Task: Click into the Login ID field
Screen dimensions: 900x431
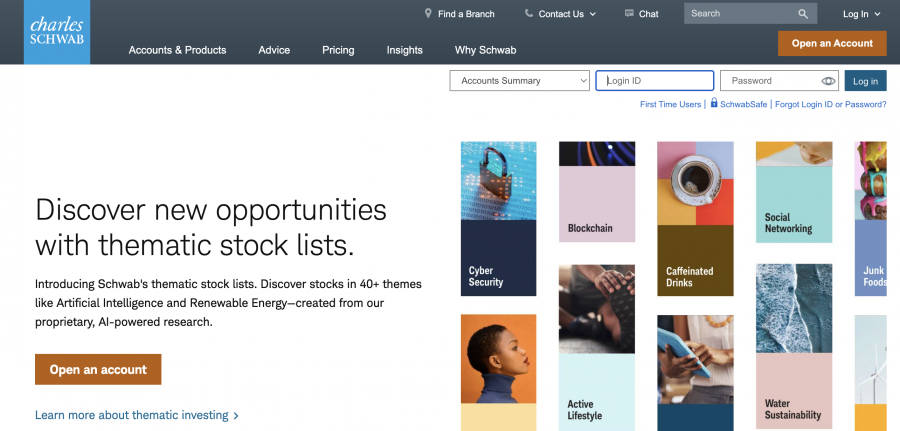Action: (655, 81)
